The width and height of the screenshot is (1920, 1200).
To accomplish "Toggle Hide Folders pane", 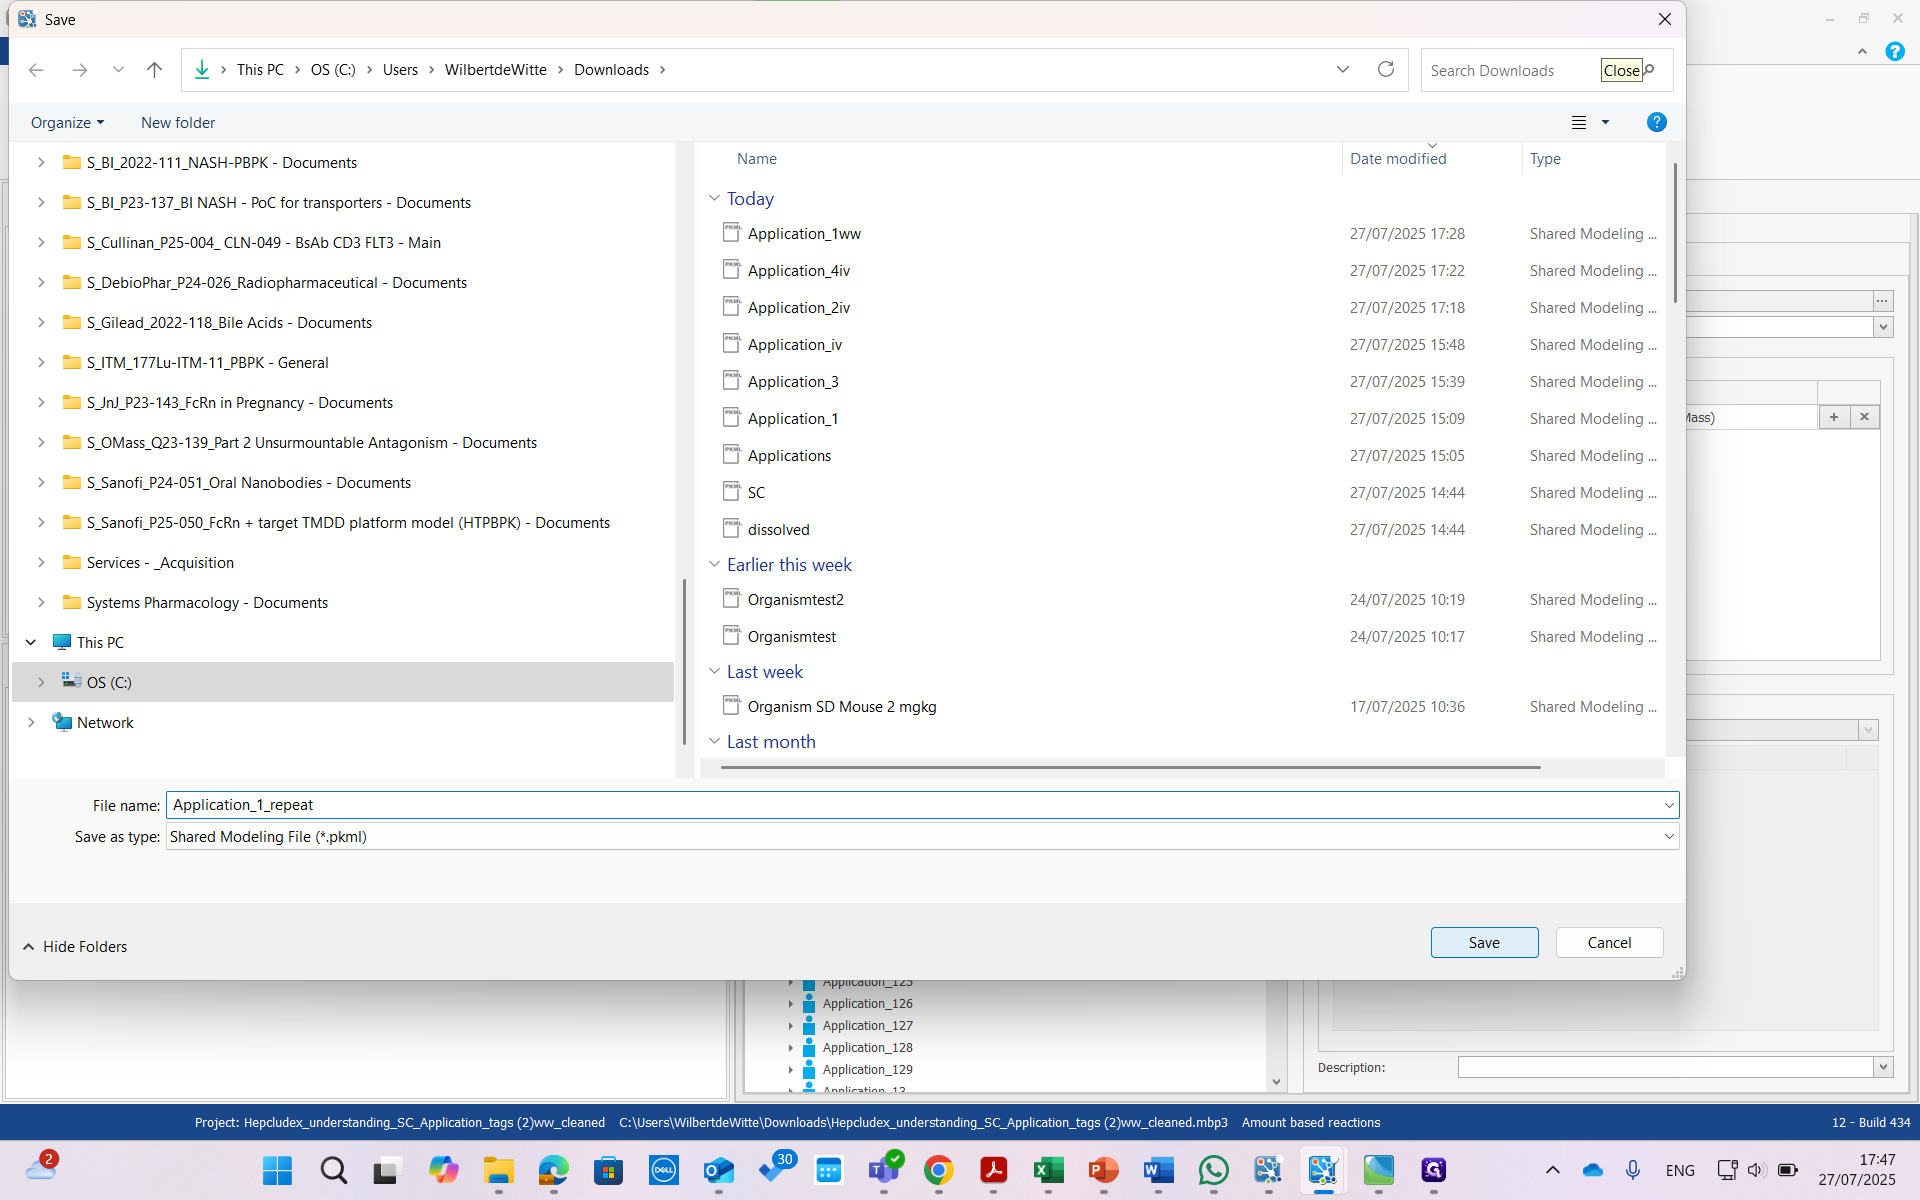I will click(x=75, y=946).
